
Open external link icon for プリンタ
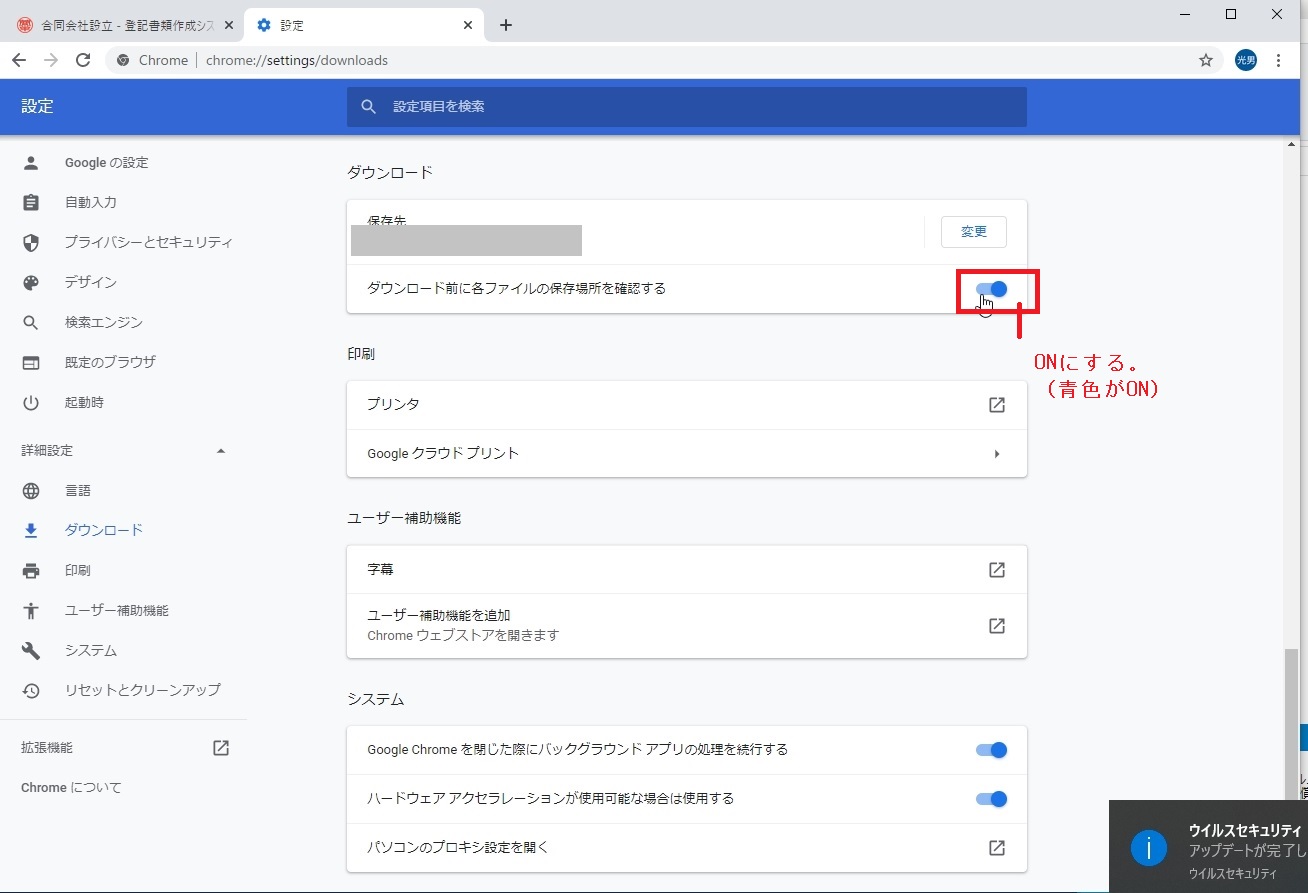pyautogui.click(x=996, y=405)
